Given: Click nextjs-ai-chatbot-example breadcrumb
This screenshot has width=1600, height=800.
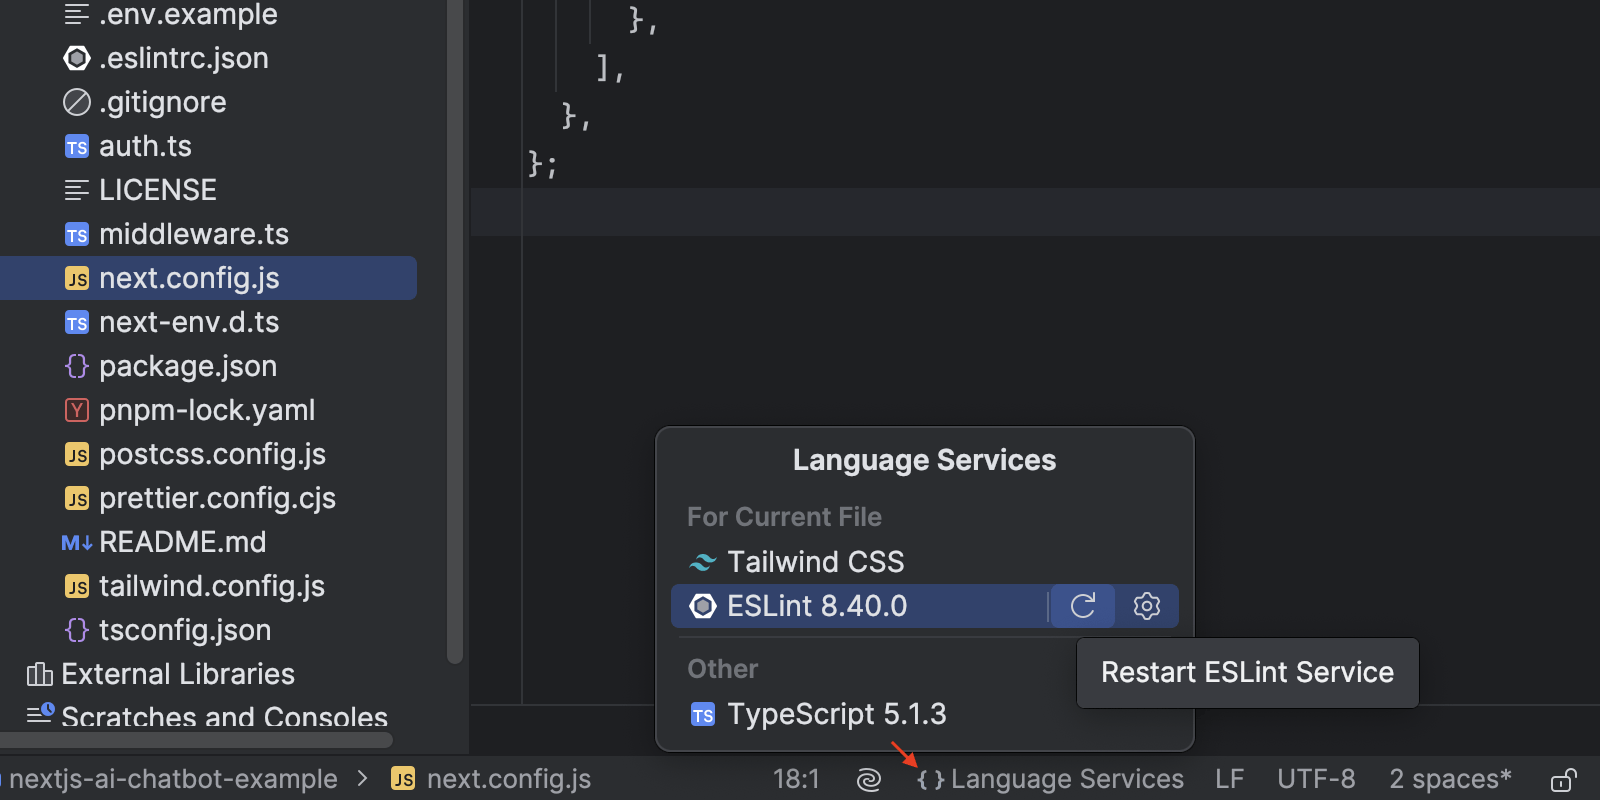Looking at the screenshot, I should 173,779.
